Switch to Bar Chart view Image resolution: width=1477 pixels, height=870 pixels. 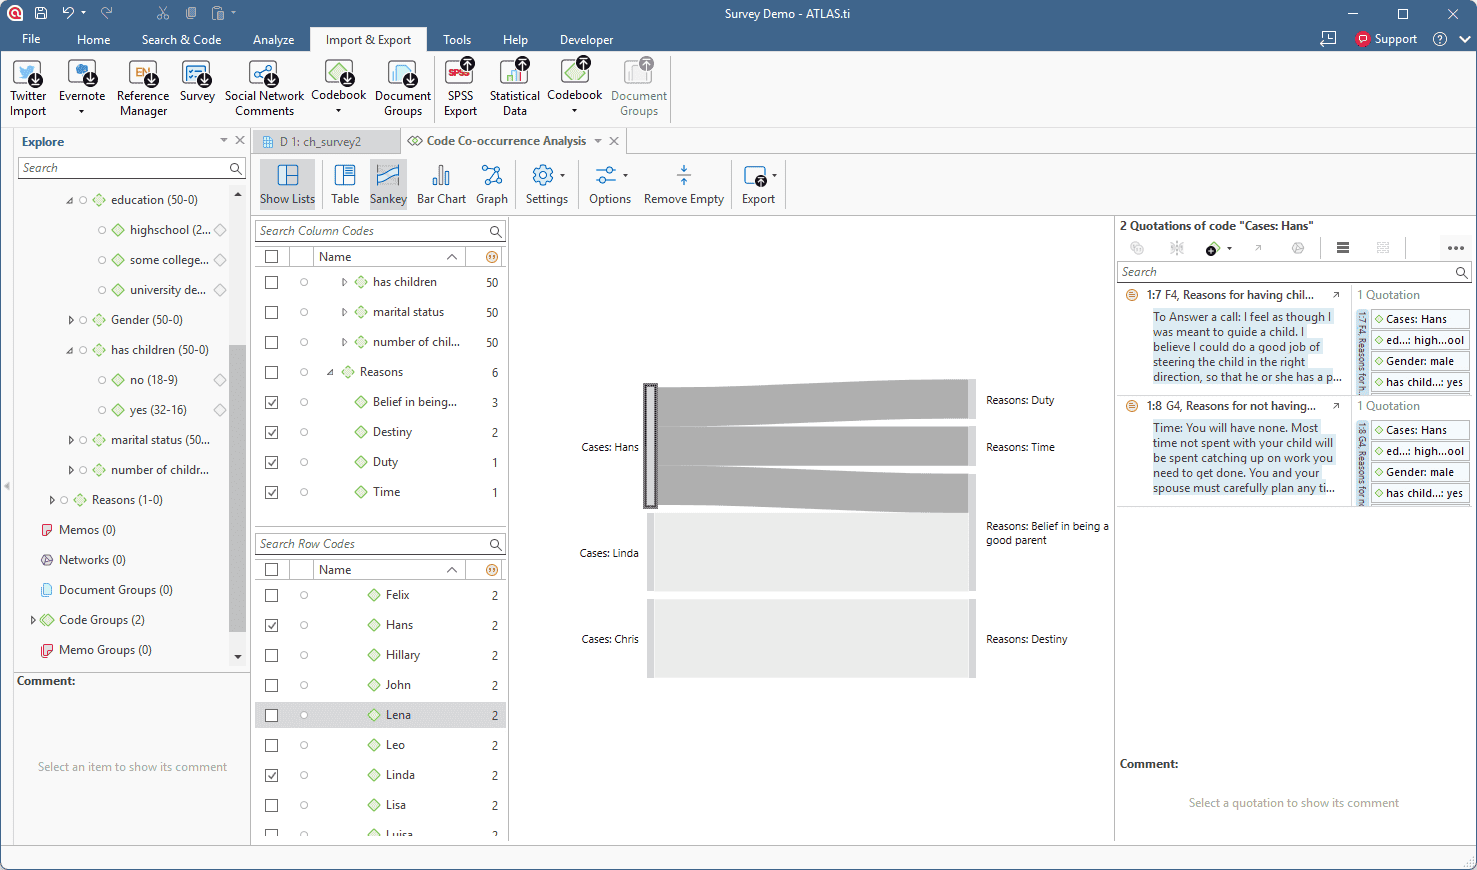click(x=441, y=185)
